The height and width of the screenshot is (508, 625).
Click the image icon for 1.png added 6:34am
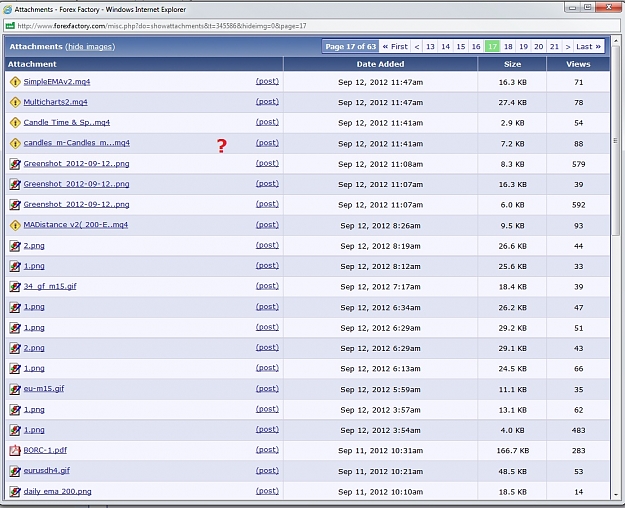pos(15,307)
